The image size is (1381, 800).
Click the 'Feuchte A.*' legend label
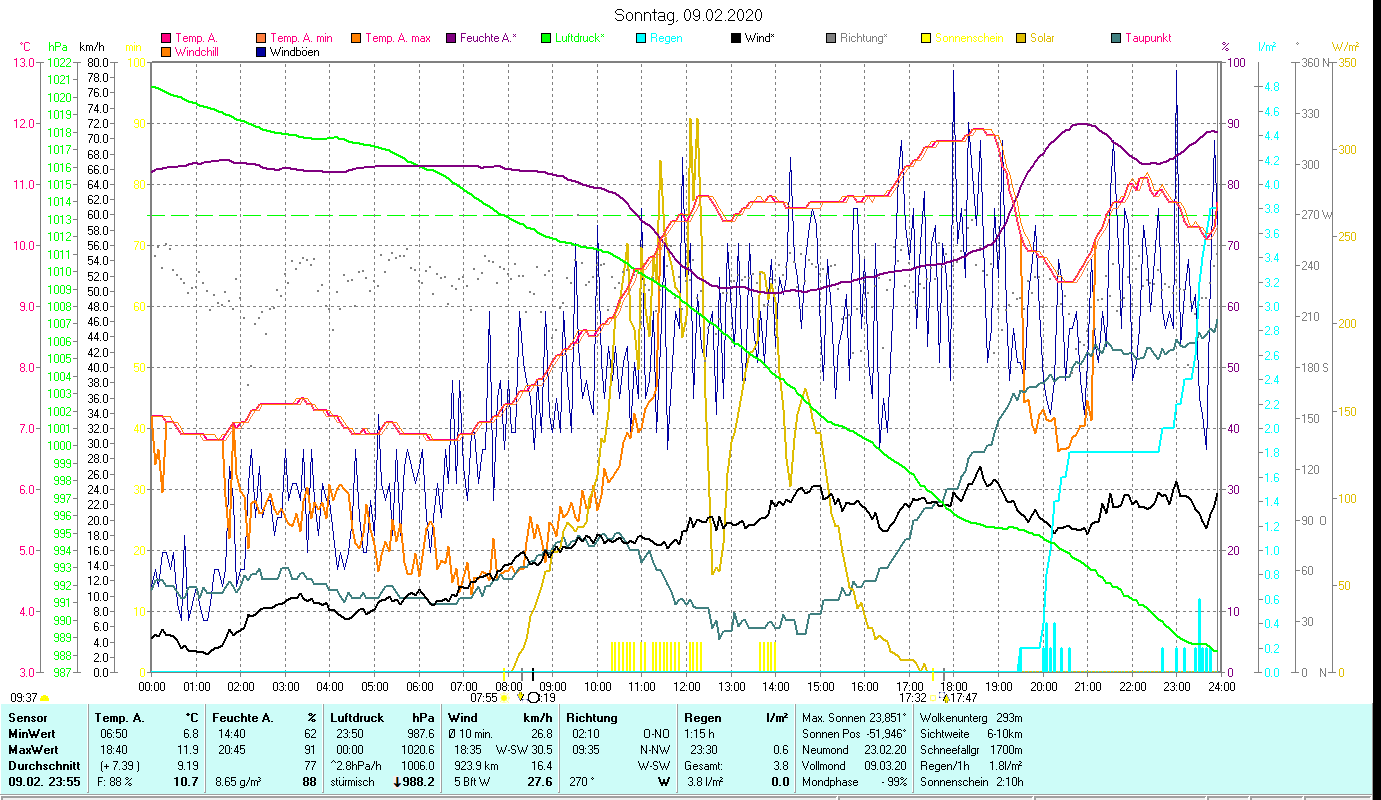[x=488, y=38]
